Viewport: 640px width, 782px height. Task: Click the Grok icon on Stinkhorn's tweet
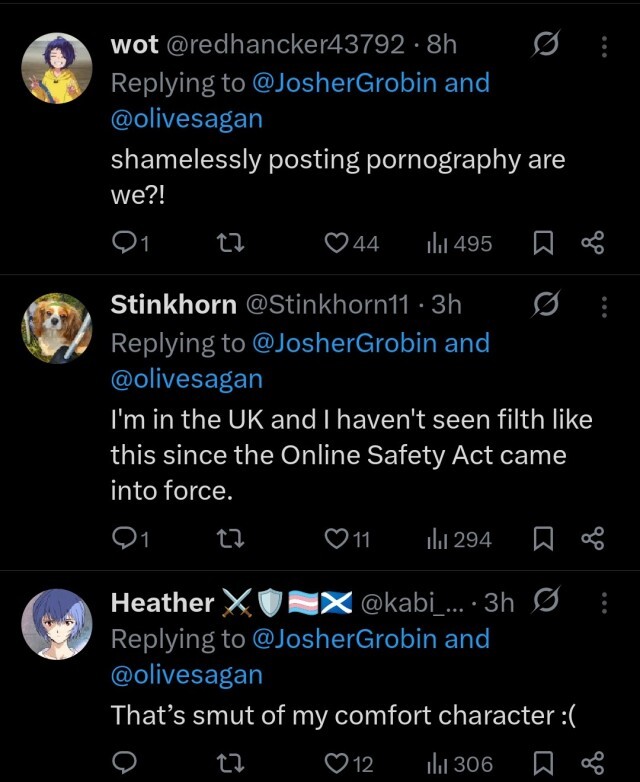pyautogui.click(x=546, y=305)
